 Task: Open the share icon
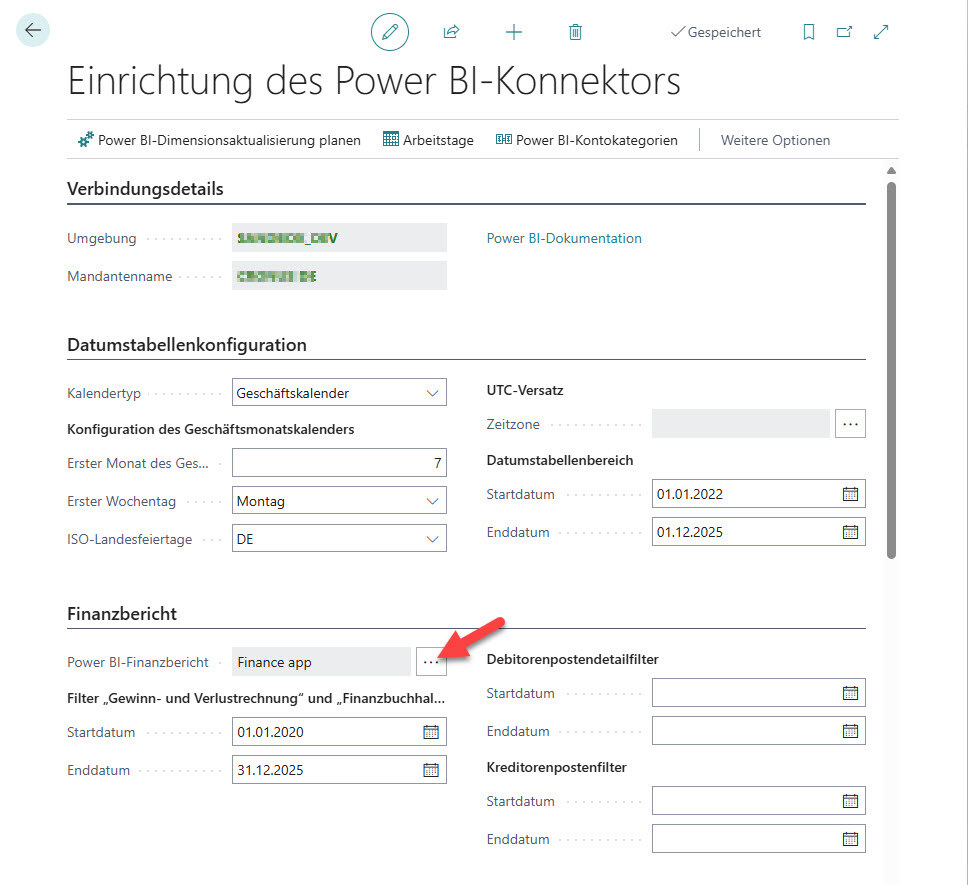pos(451,32)
